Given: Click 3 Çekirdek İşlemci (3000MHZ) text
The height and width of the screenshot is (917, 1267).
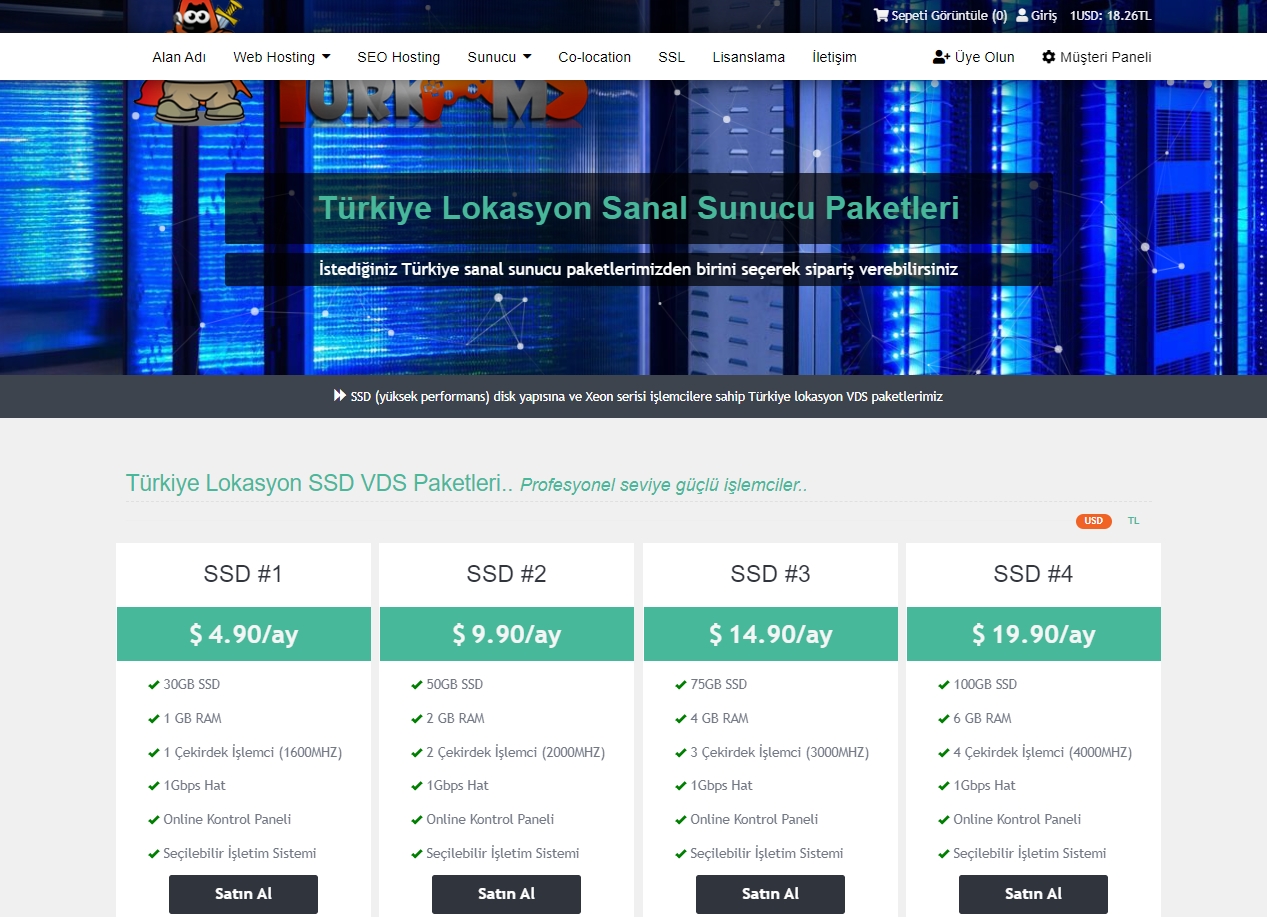Looking at the screenshot, I should click(x=779, y=752).
